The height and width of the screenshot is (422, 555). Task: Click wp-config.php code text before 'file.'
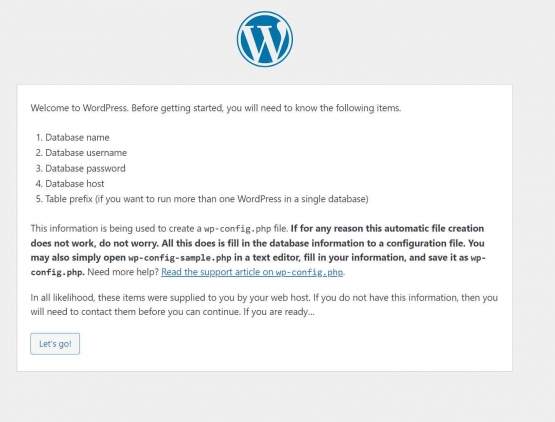tap(238, 229)
